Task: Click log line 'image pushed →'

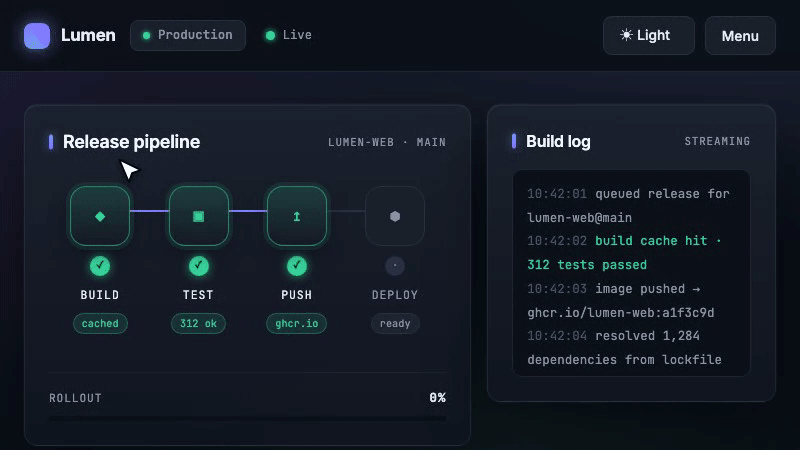Action: coord(647,289)
